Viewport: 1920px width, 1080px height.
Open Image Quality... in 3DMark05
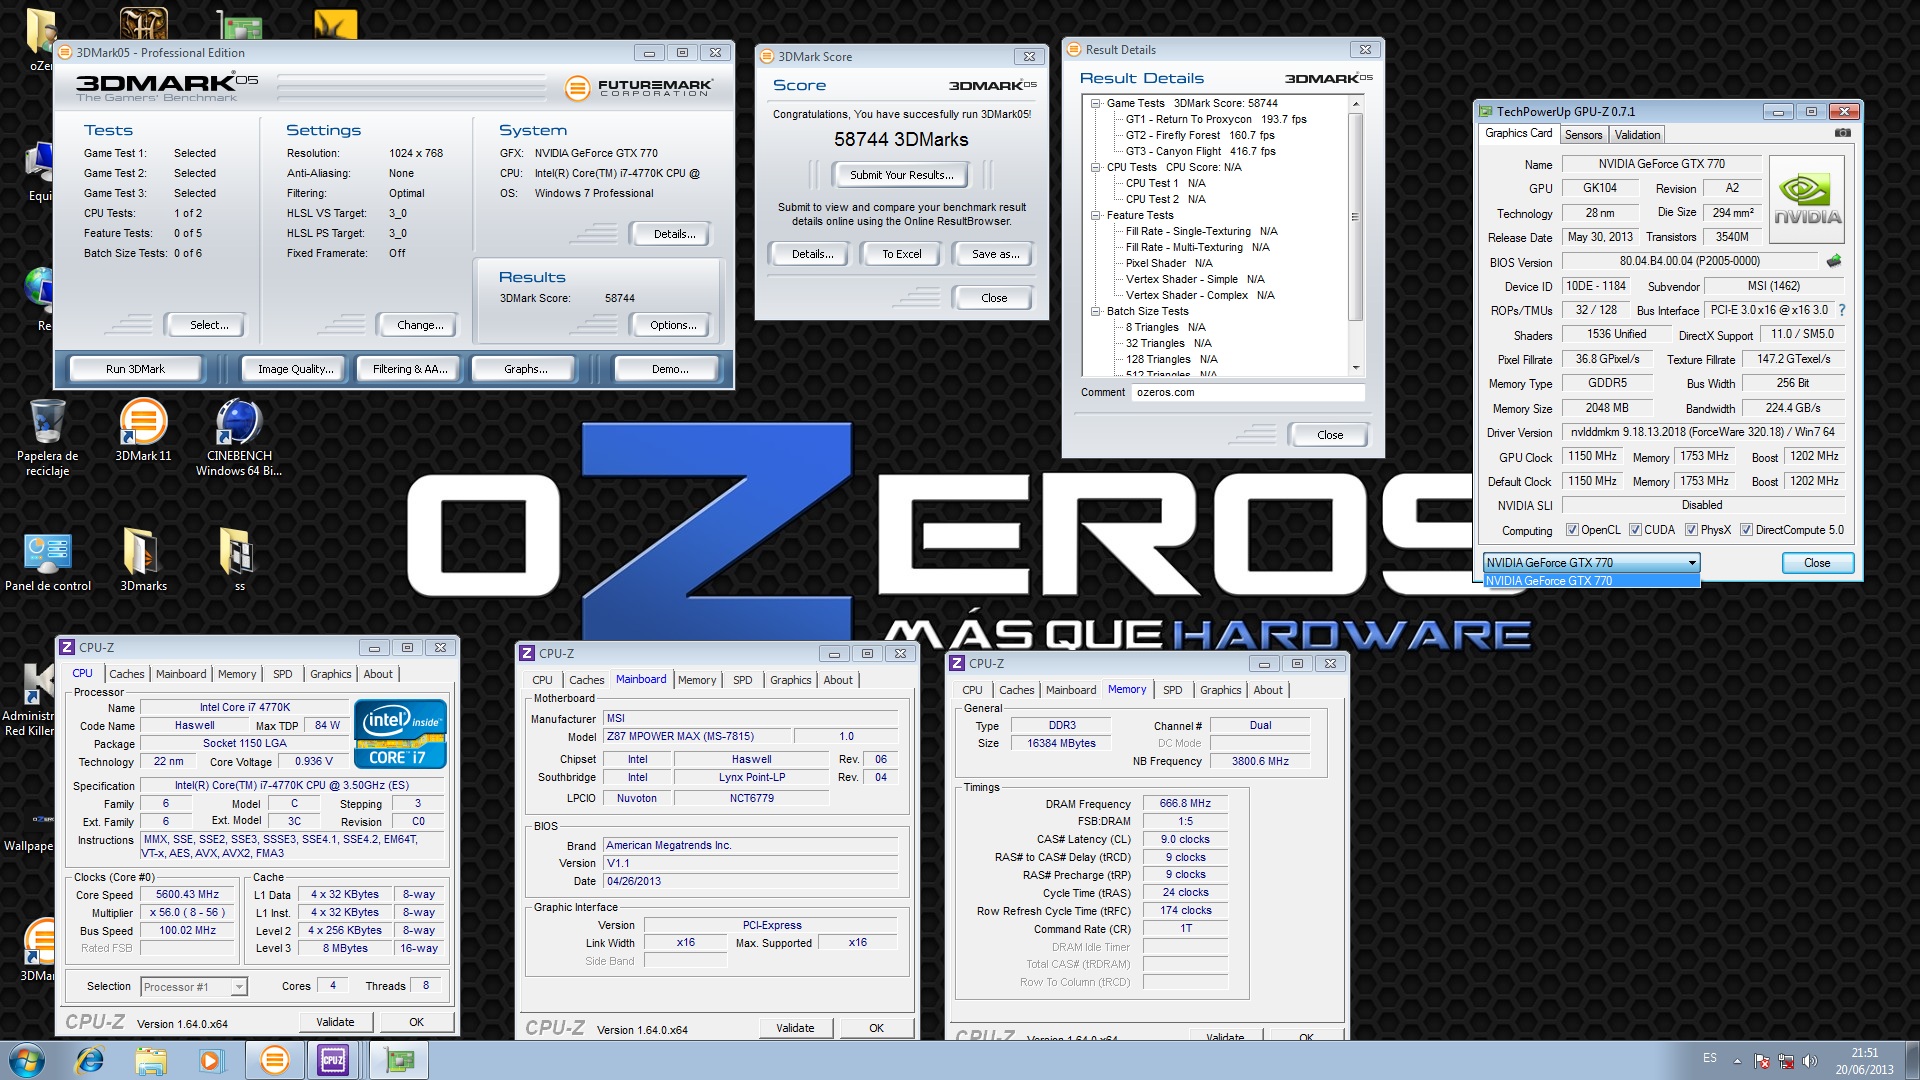(295, 369)
